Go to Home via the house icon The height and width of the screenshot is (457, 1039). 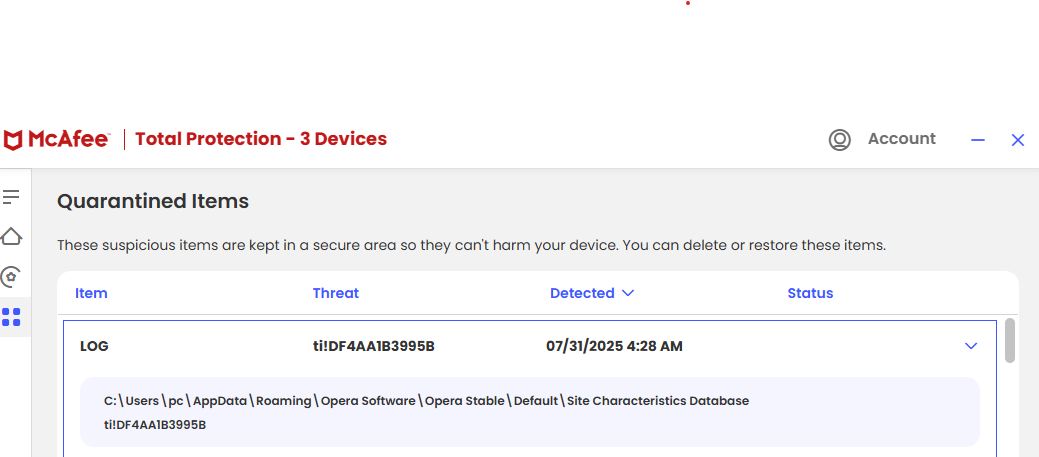(x=11, y=236)
